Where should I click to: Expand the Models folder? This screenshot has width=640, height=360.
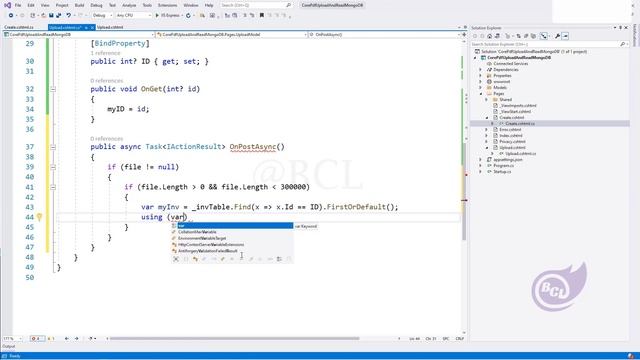[481, 88]
